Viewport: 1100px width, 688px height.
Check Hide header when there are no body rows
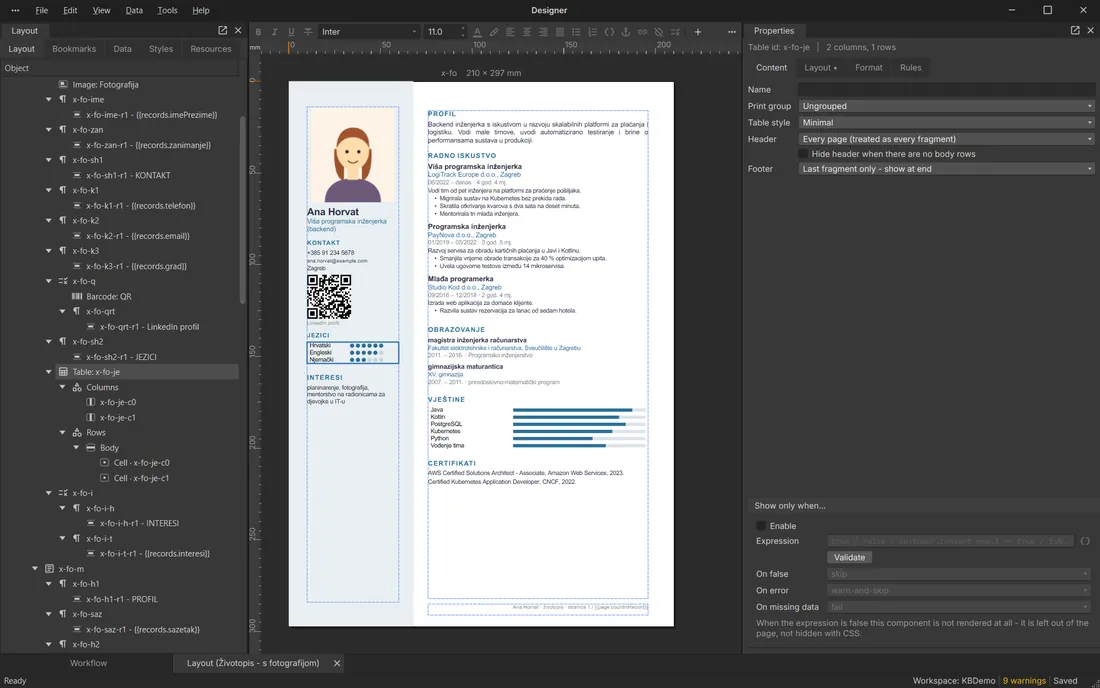(x=803, y=154)
